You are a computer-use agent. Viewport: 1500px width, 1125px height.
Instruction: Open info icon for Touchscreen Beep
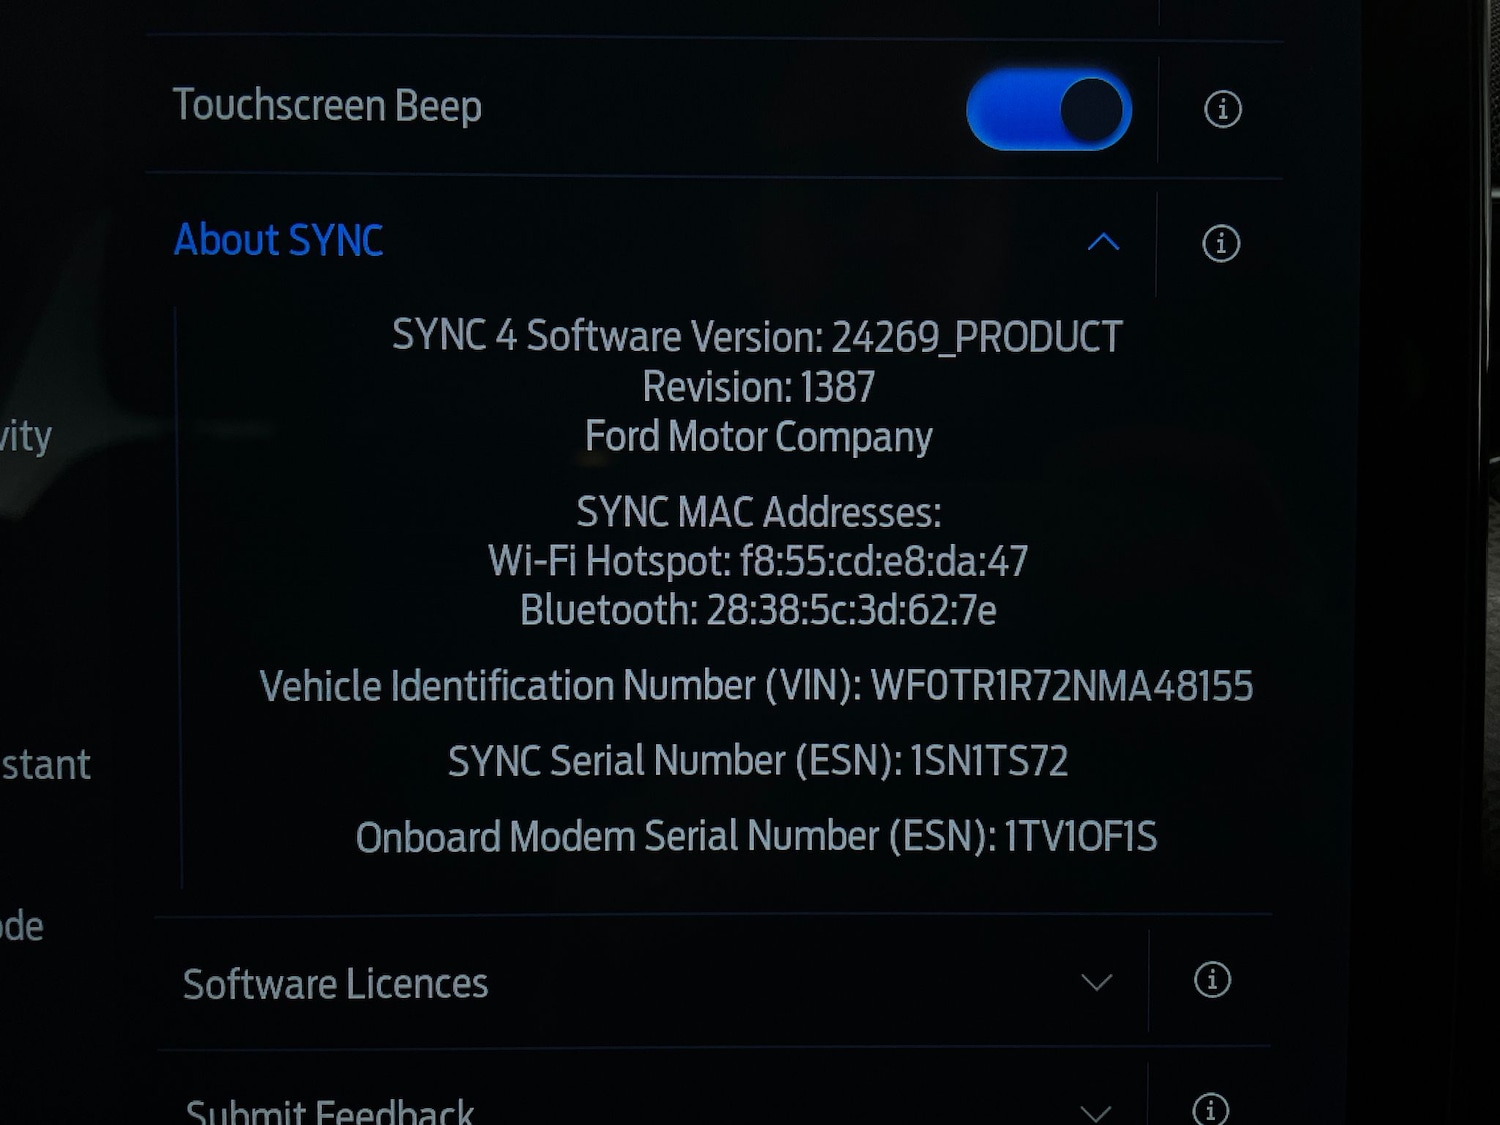point(1222,109)
